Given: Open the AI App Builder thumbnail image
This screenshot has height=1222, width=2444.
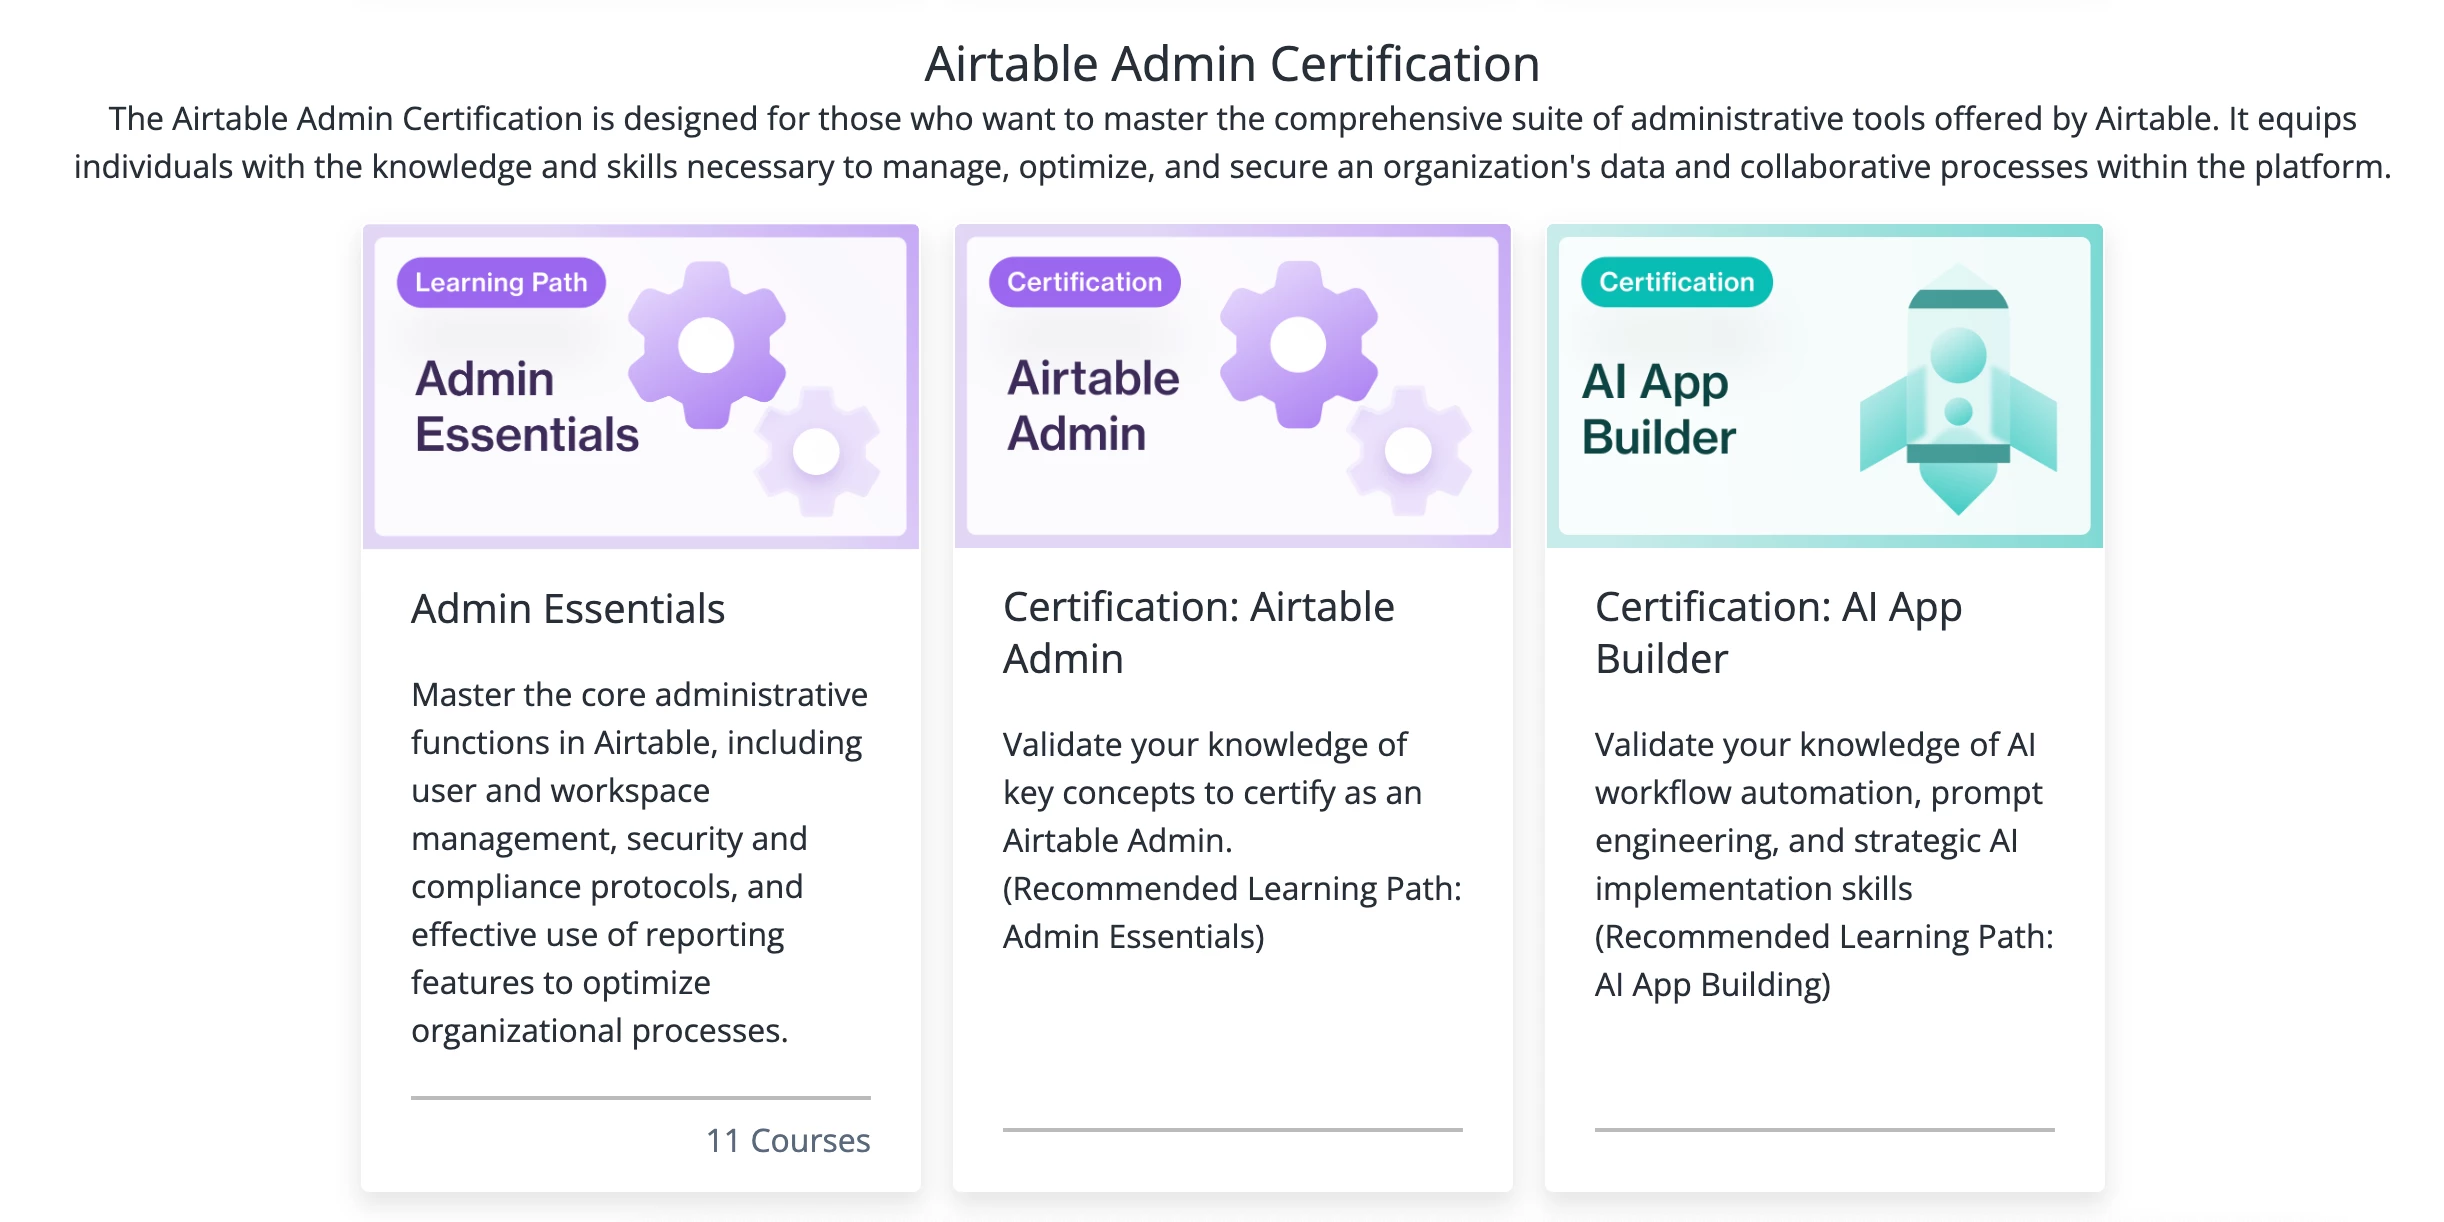Looking at the screenshot, I should coord(1825,386).
